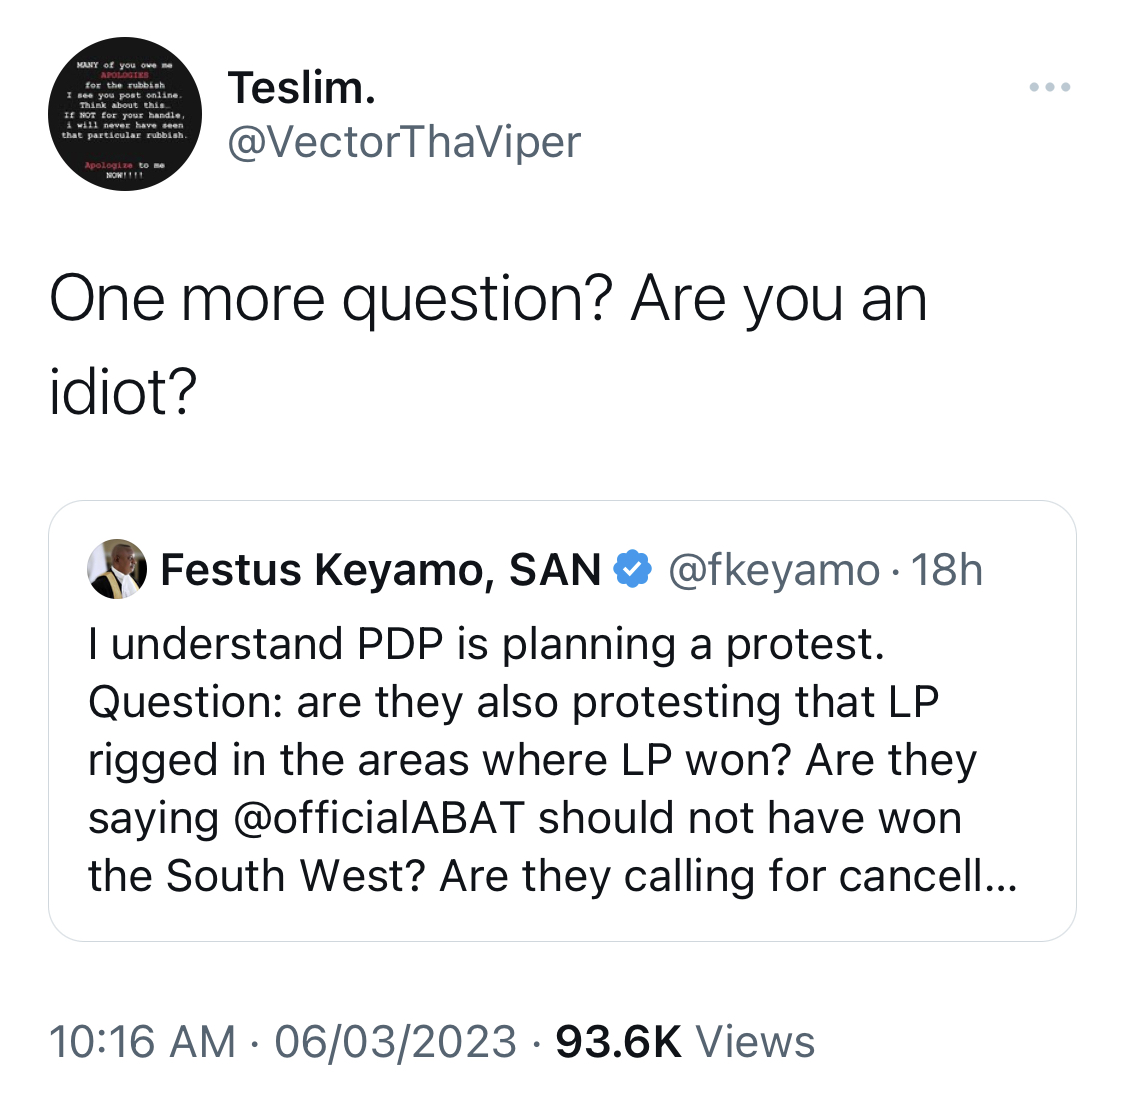Open the Teslim. display name
The image size is (1125, 1101).
[302, 88]
